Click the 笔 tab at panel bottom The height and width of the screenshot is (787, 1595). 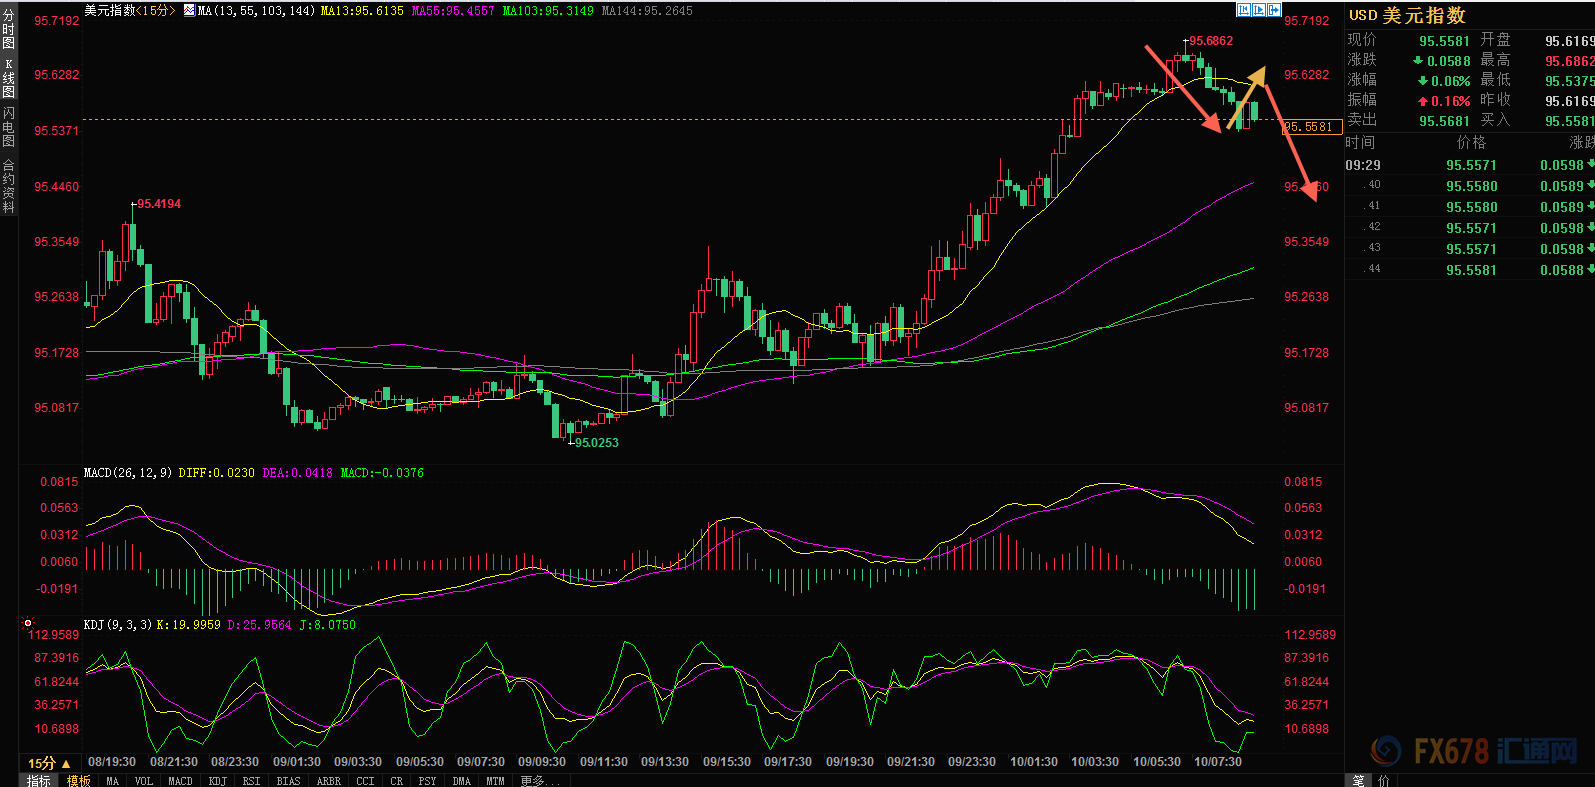[1358, 781]
